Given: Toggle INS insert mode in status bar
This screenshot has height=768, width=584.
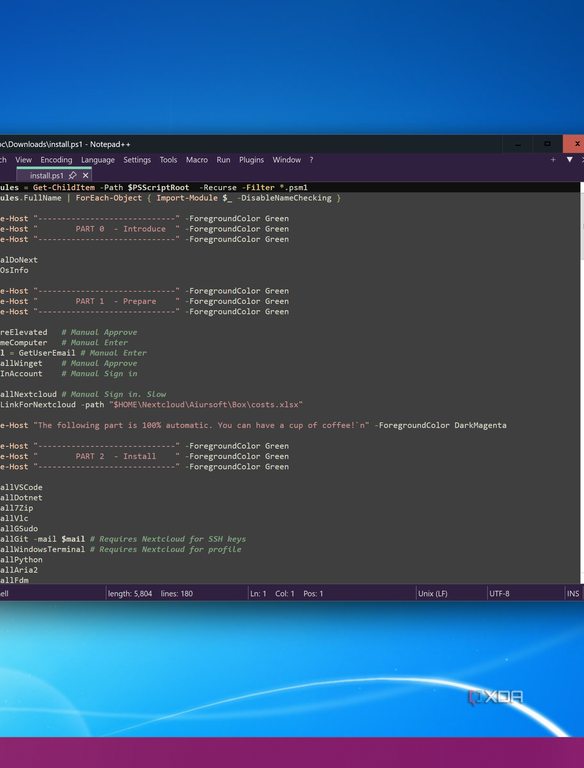Looking at the screenshot, I should [573, 594].
